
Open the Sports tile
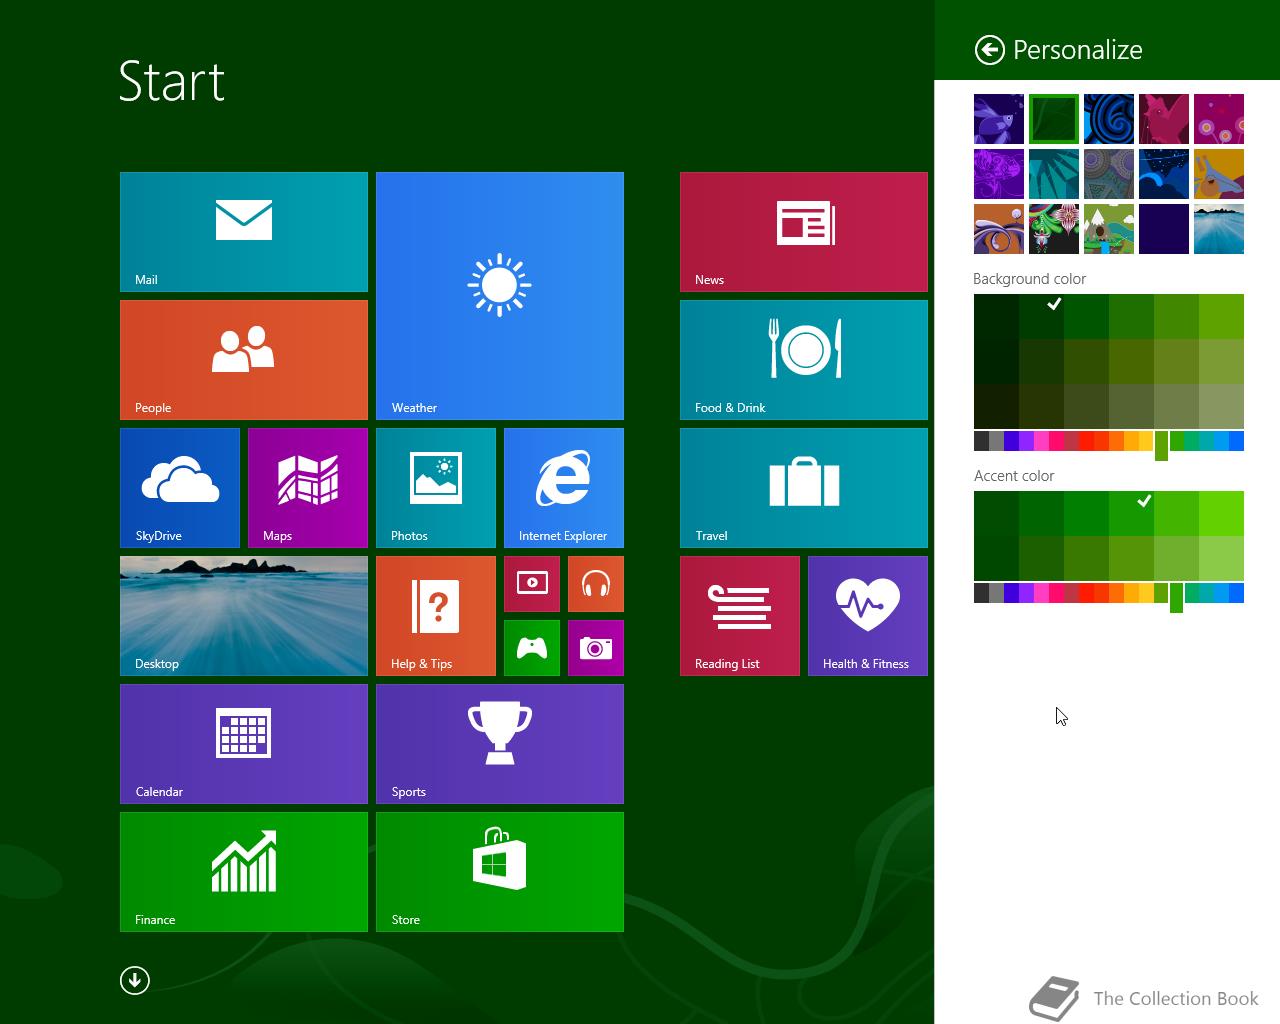click(500, 744)
